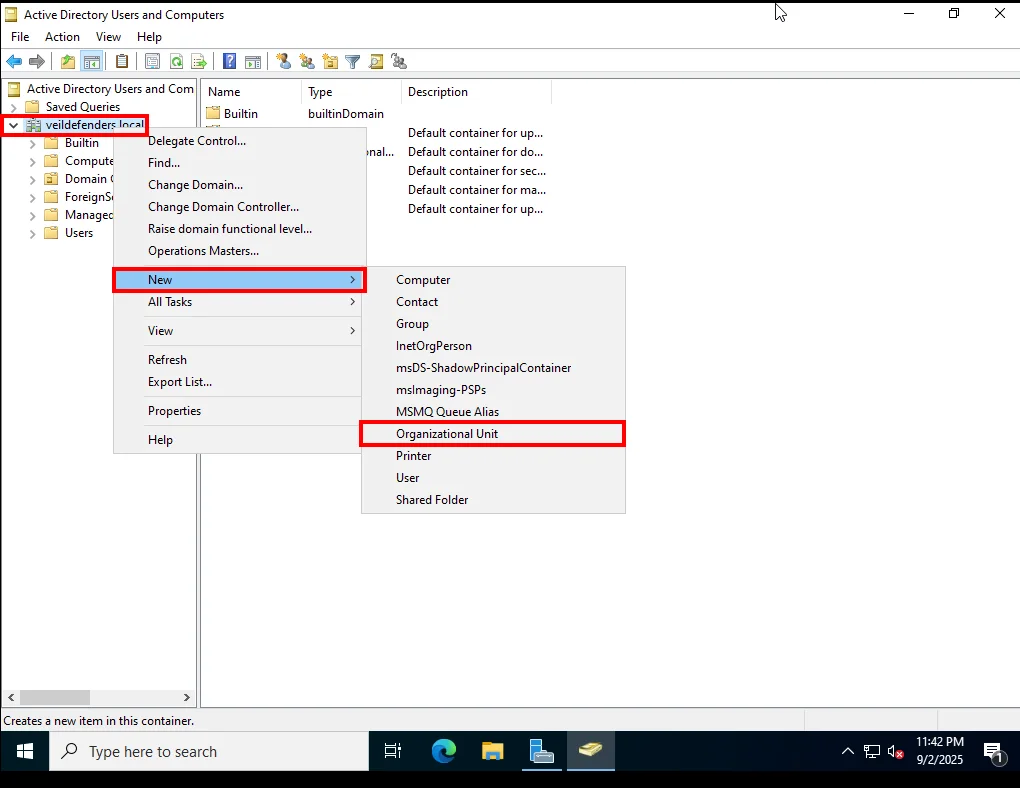Image resolution: width=1020 pixels, height=788 pixels.
Task: Open Help with blue question mark icon
Action: [x=229, y=61]
